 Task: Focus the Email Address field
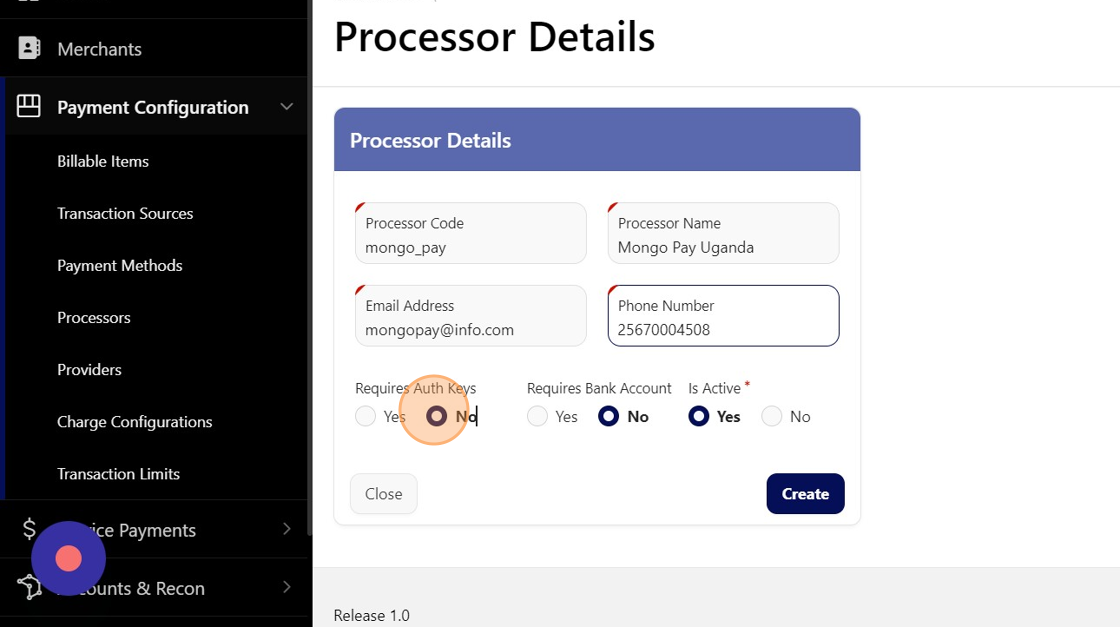pos(470,329)
